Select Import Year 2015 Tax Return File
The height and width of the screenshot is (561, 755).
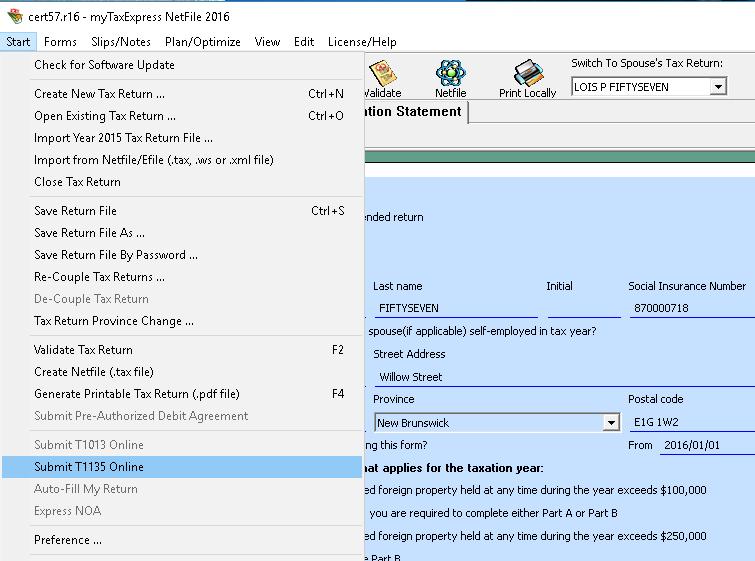(182, 138)
